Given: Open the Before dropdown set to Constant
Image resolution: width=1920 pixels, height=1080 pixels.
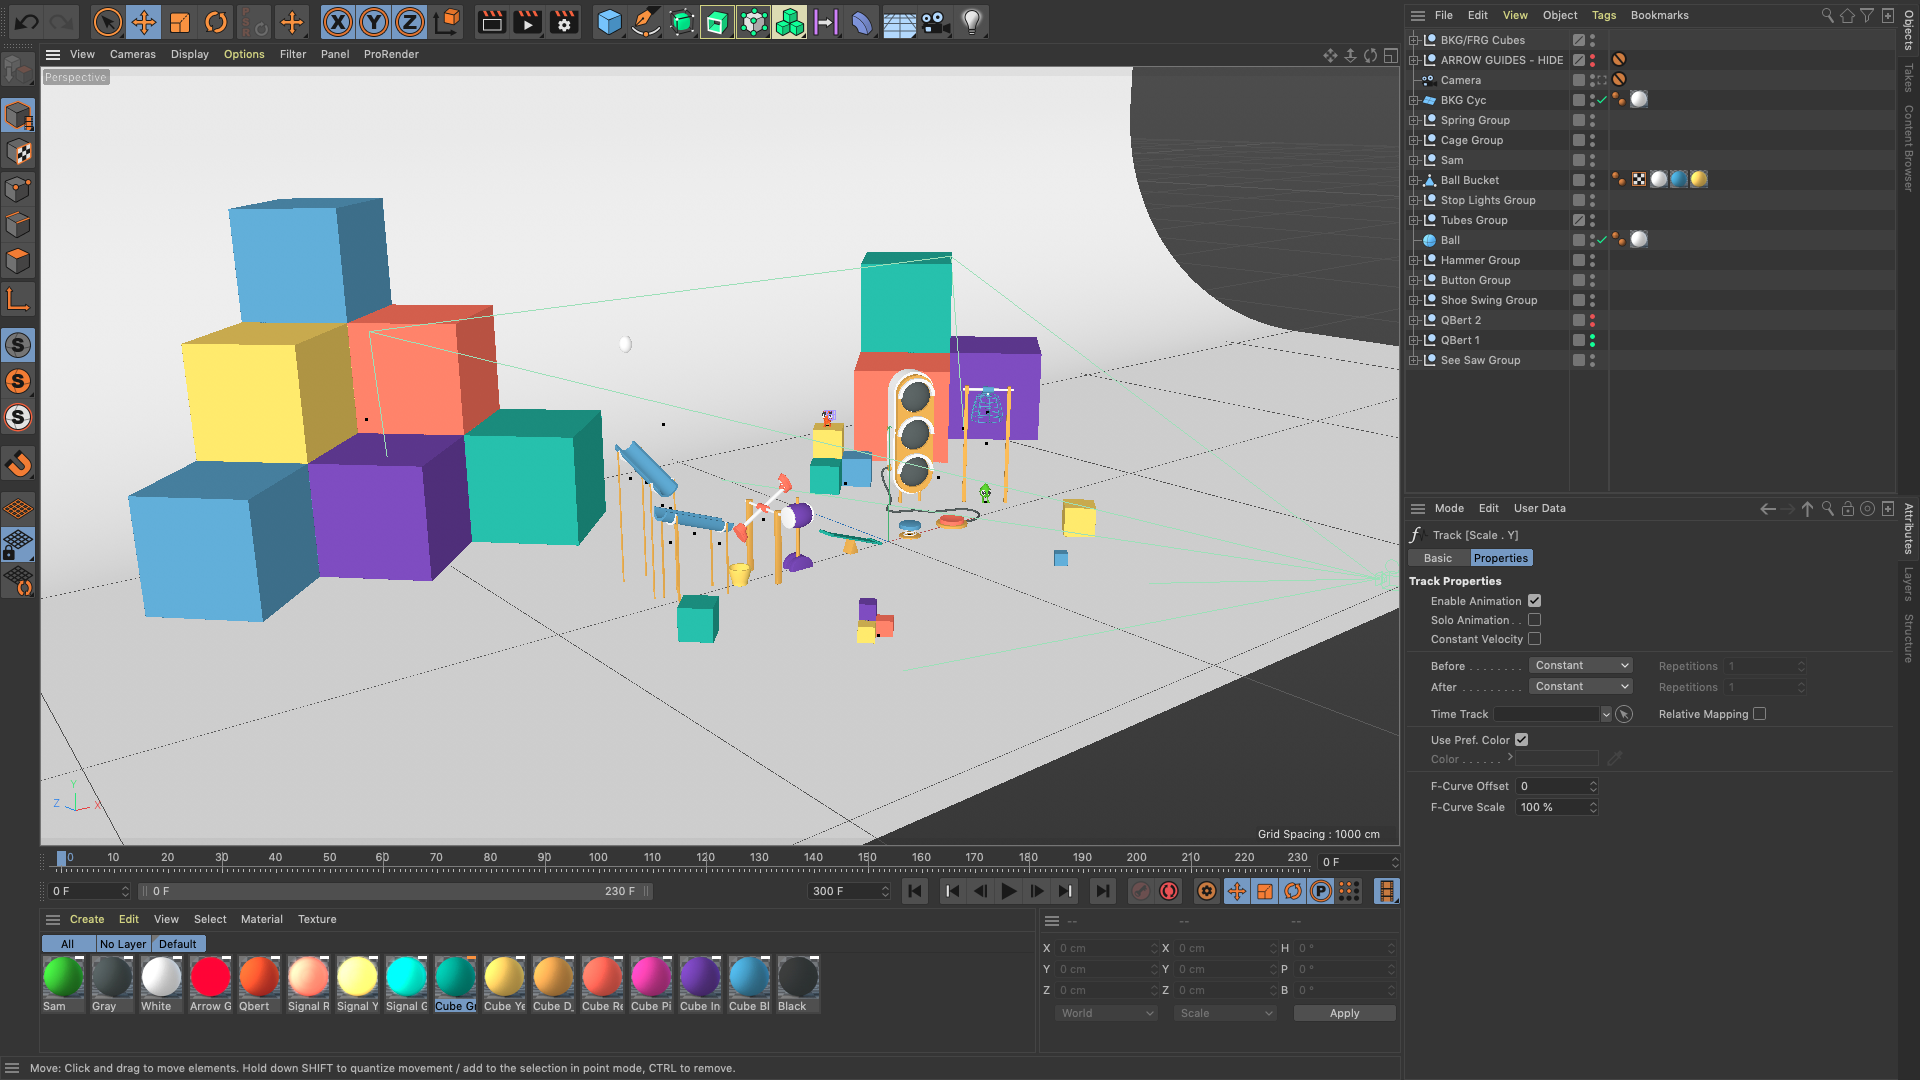Looking at the screenshot, I should [1581, 666].
